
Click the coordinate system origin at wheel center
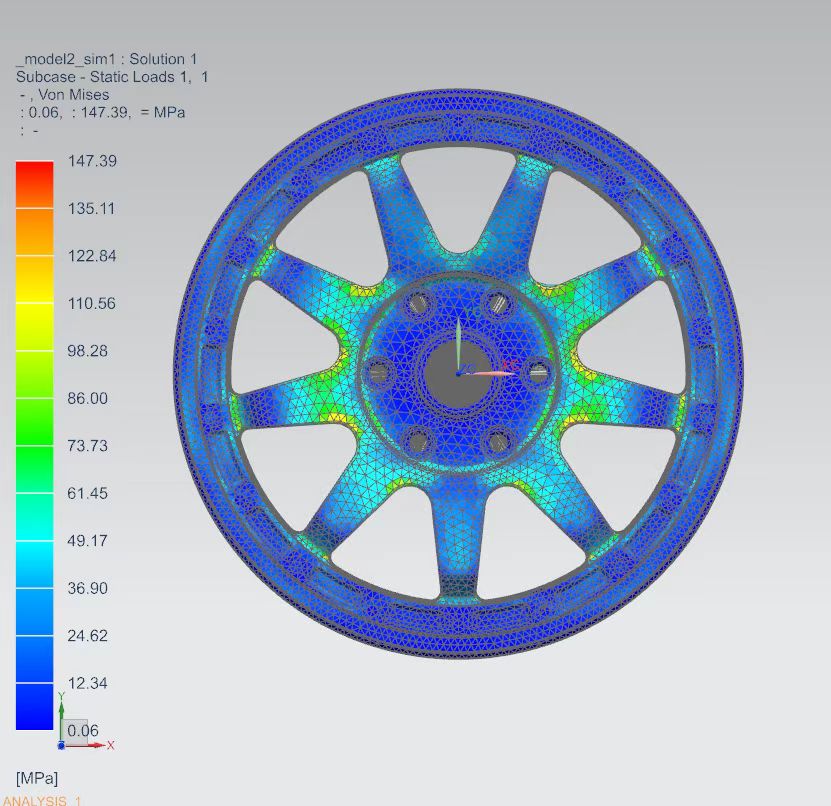pyautogui.click(x=459, y=374)
